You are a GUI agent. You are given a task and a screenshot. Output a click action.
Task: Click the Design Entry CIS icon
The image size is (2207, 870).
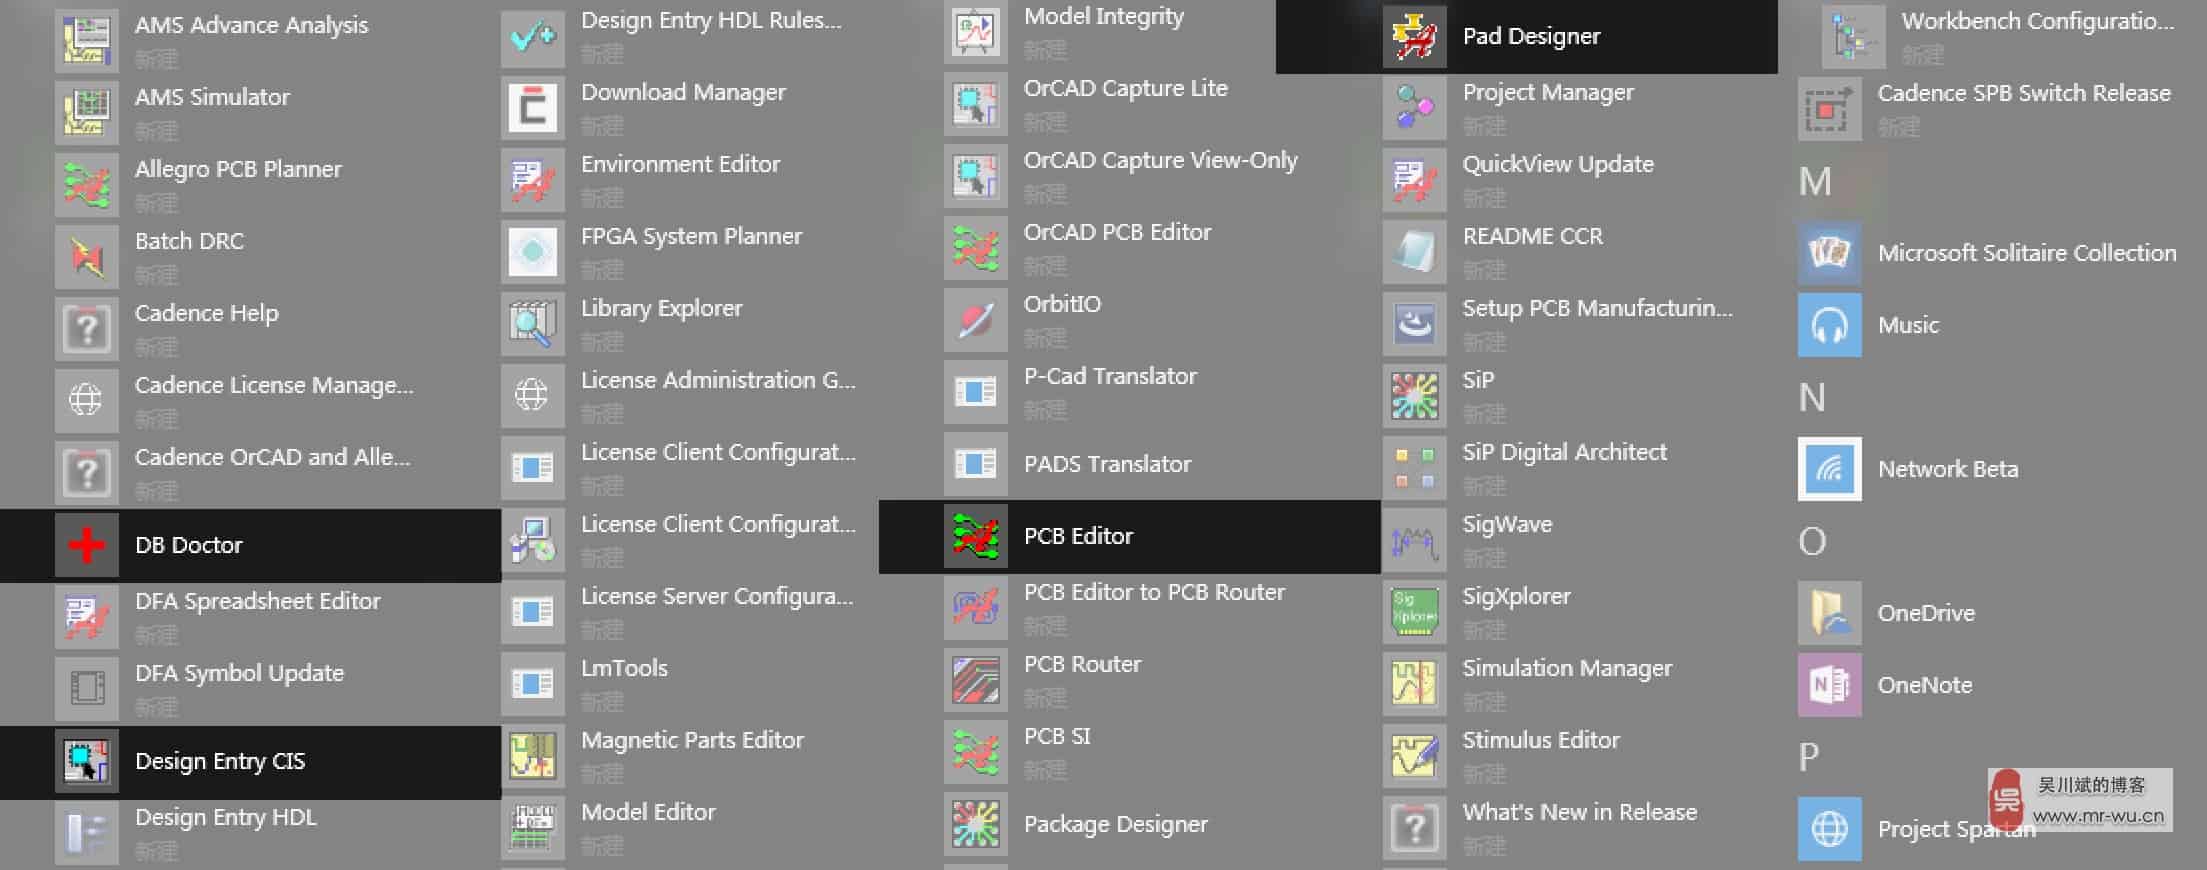tap(87, 761)
